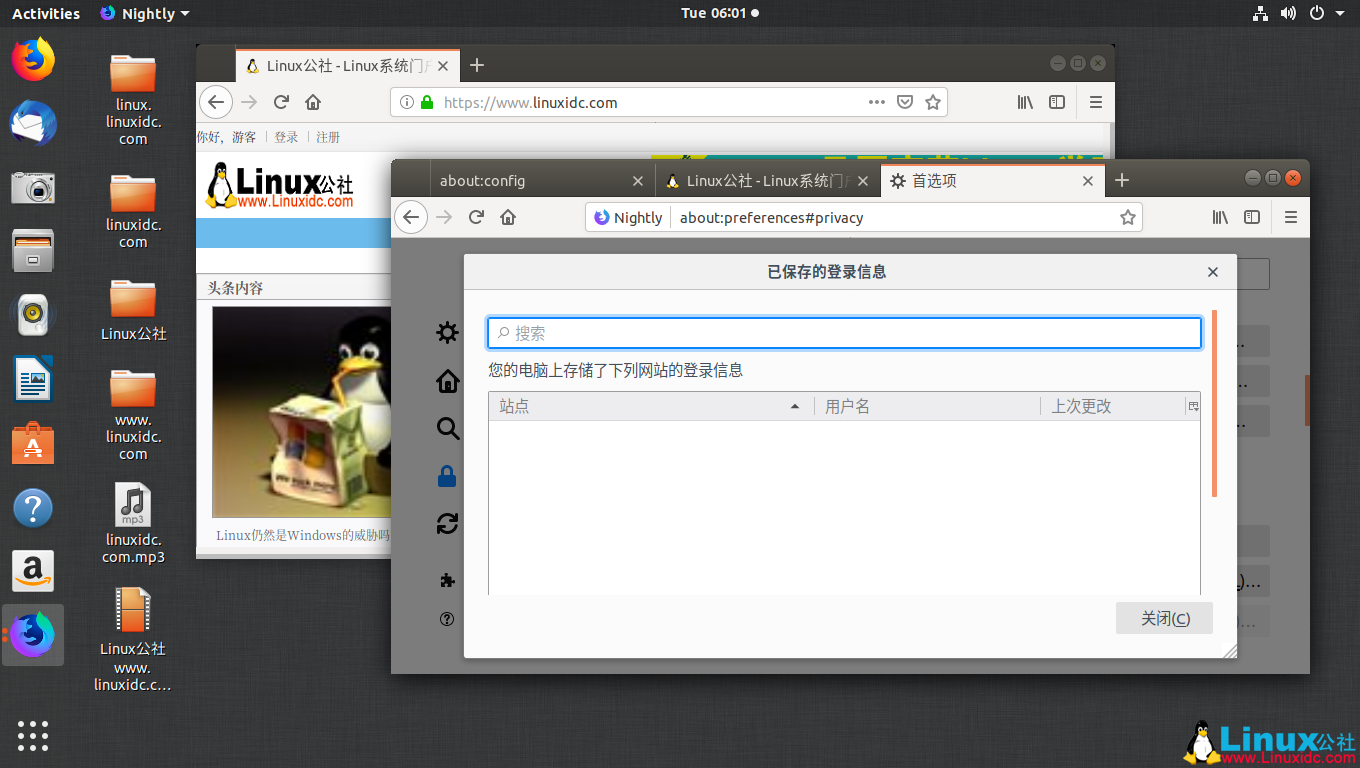Sort logins by 上次更改 column
Image resolution: width=1360 pixels, height=768 pixels.
pos(1113,406)
